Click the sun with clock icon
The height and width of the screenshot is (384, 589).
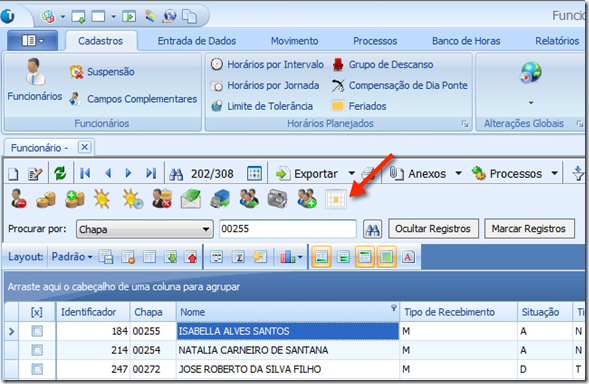pos(133,199)
